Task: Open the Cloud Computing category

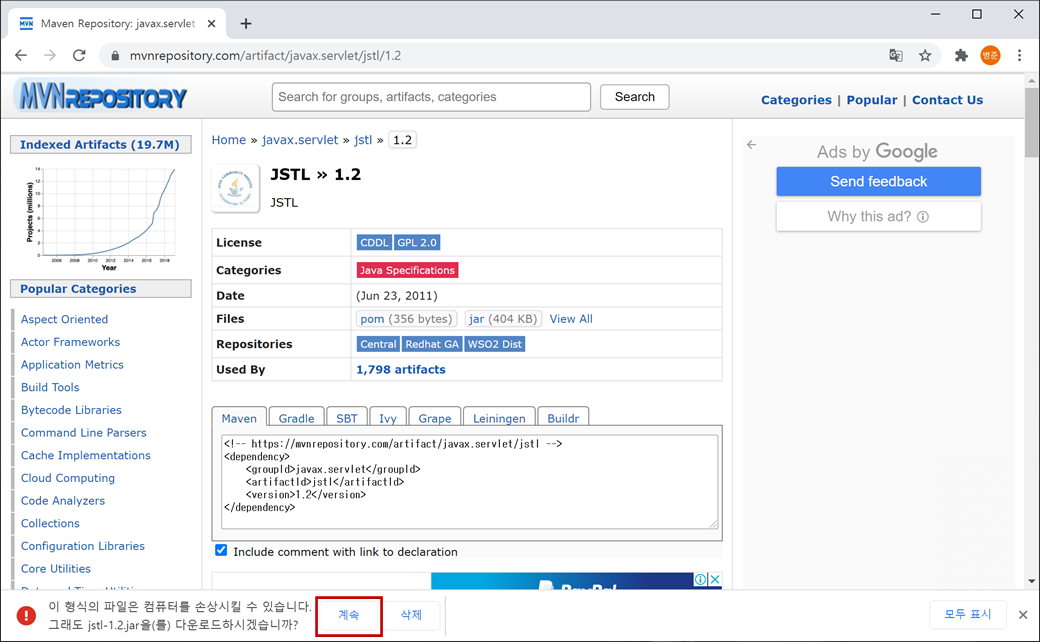Action: (68, 478)
